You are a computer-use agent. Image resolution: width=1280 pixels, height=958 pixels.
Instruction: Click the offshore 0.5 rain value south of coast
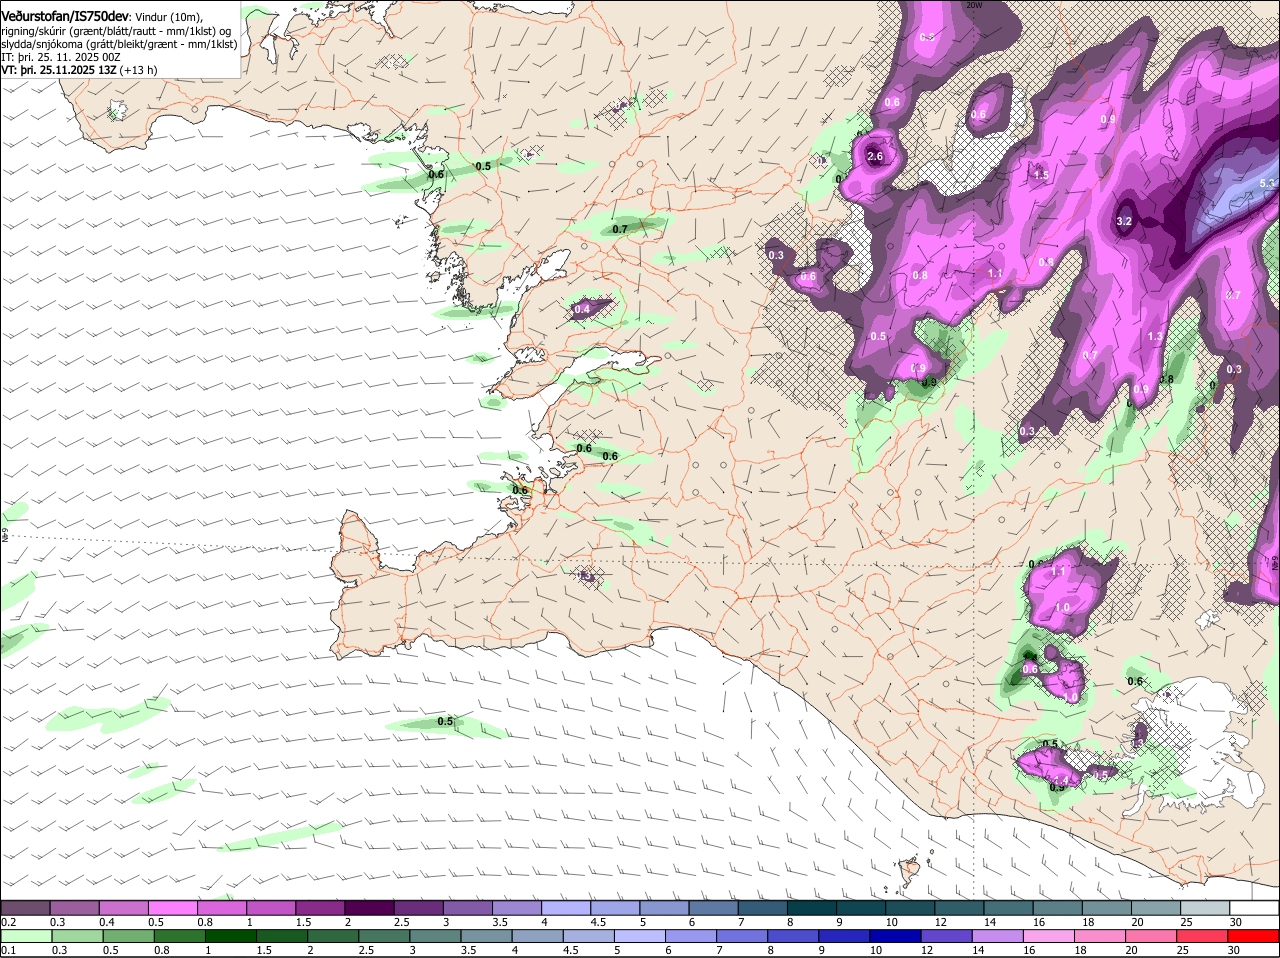coord(445,721)
